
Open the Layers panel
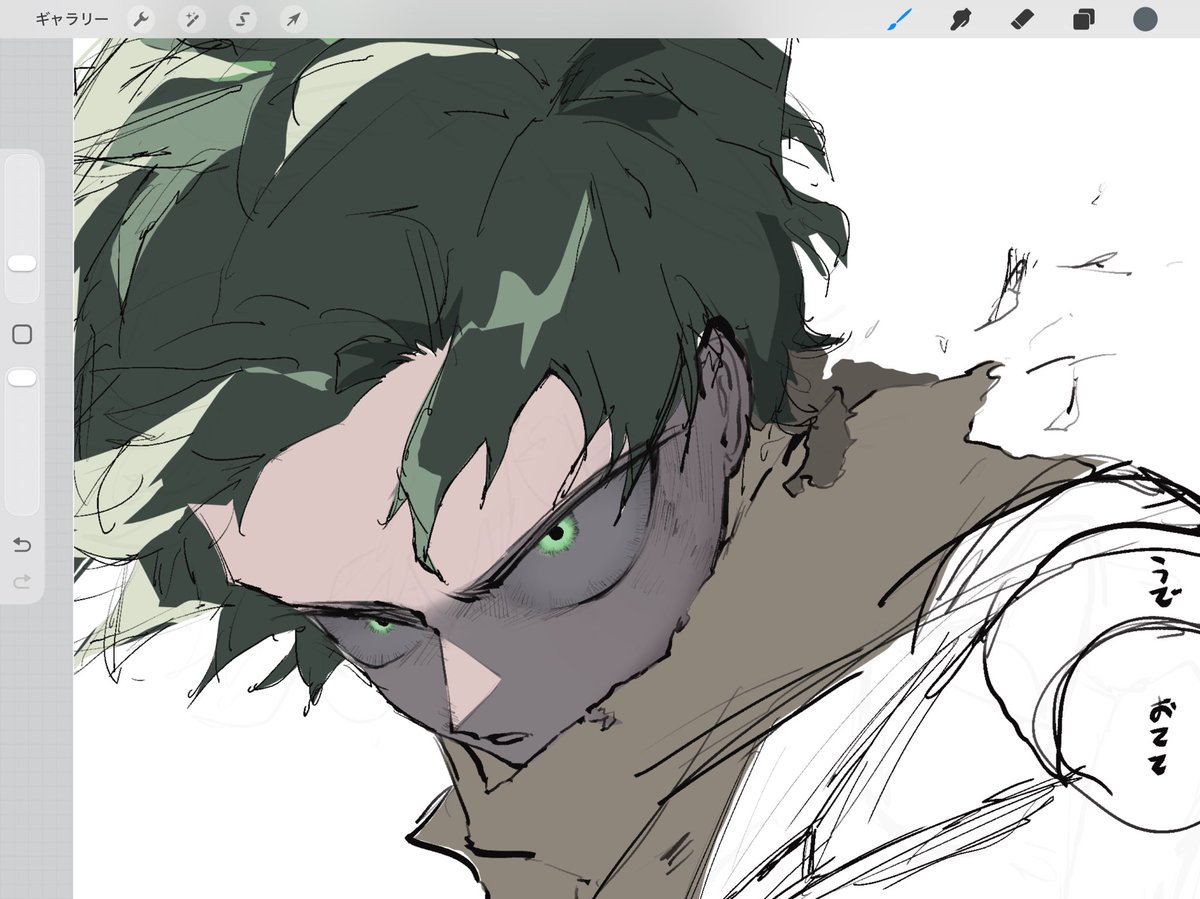(1083, 19)
